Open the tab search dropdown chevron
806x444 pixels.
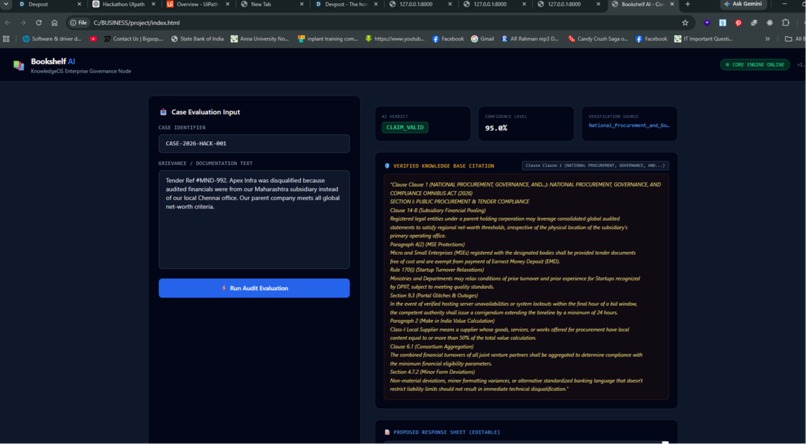point(6,4)
